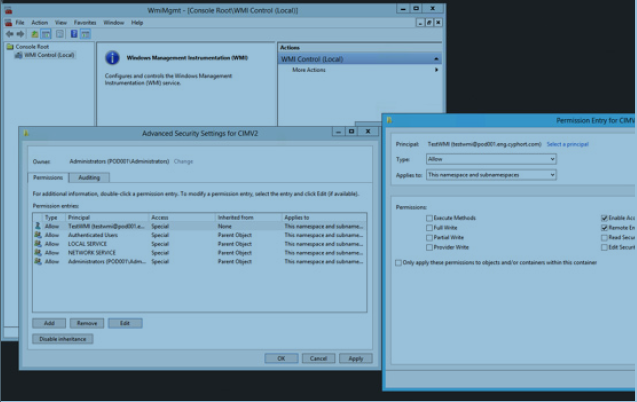Select the Administrators (POD001\Adm...) entry row
The width and height of the screenshot is (637, 402).
tap(199, 262)
